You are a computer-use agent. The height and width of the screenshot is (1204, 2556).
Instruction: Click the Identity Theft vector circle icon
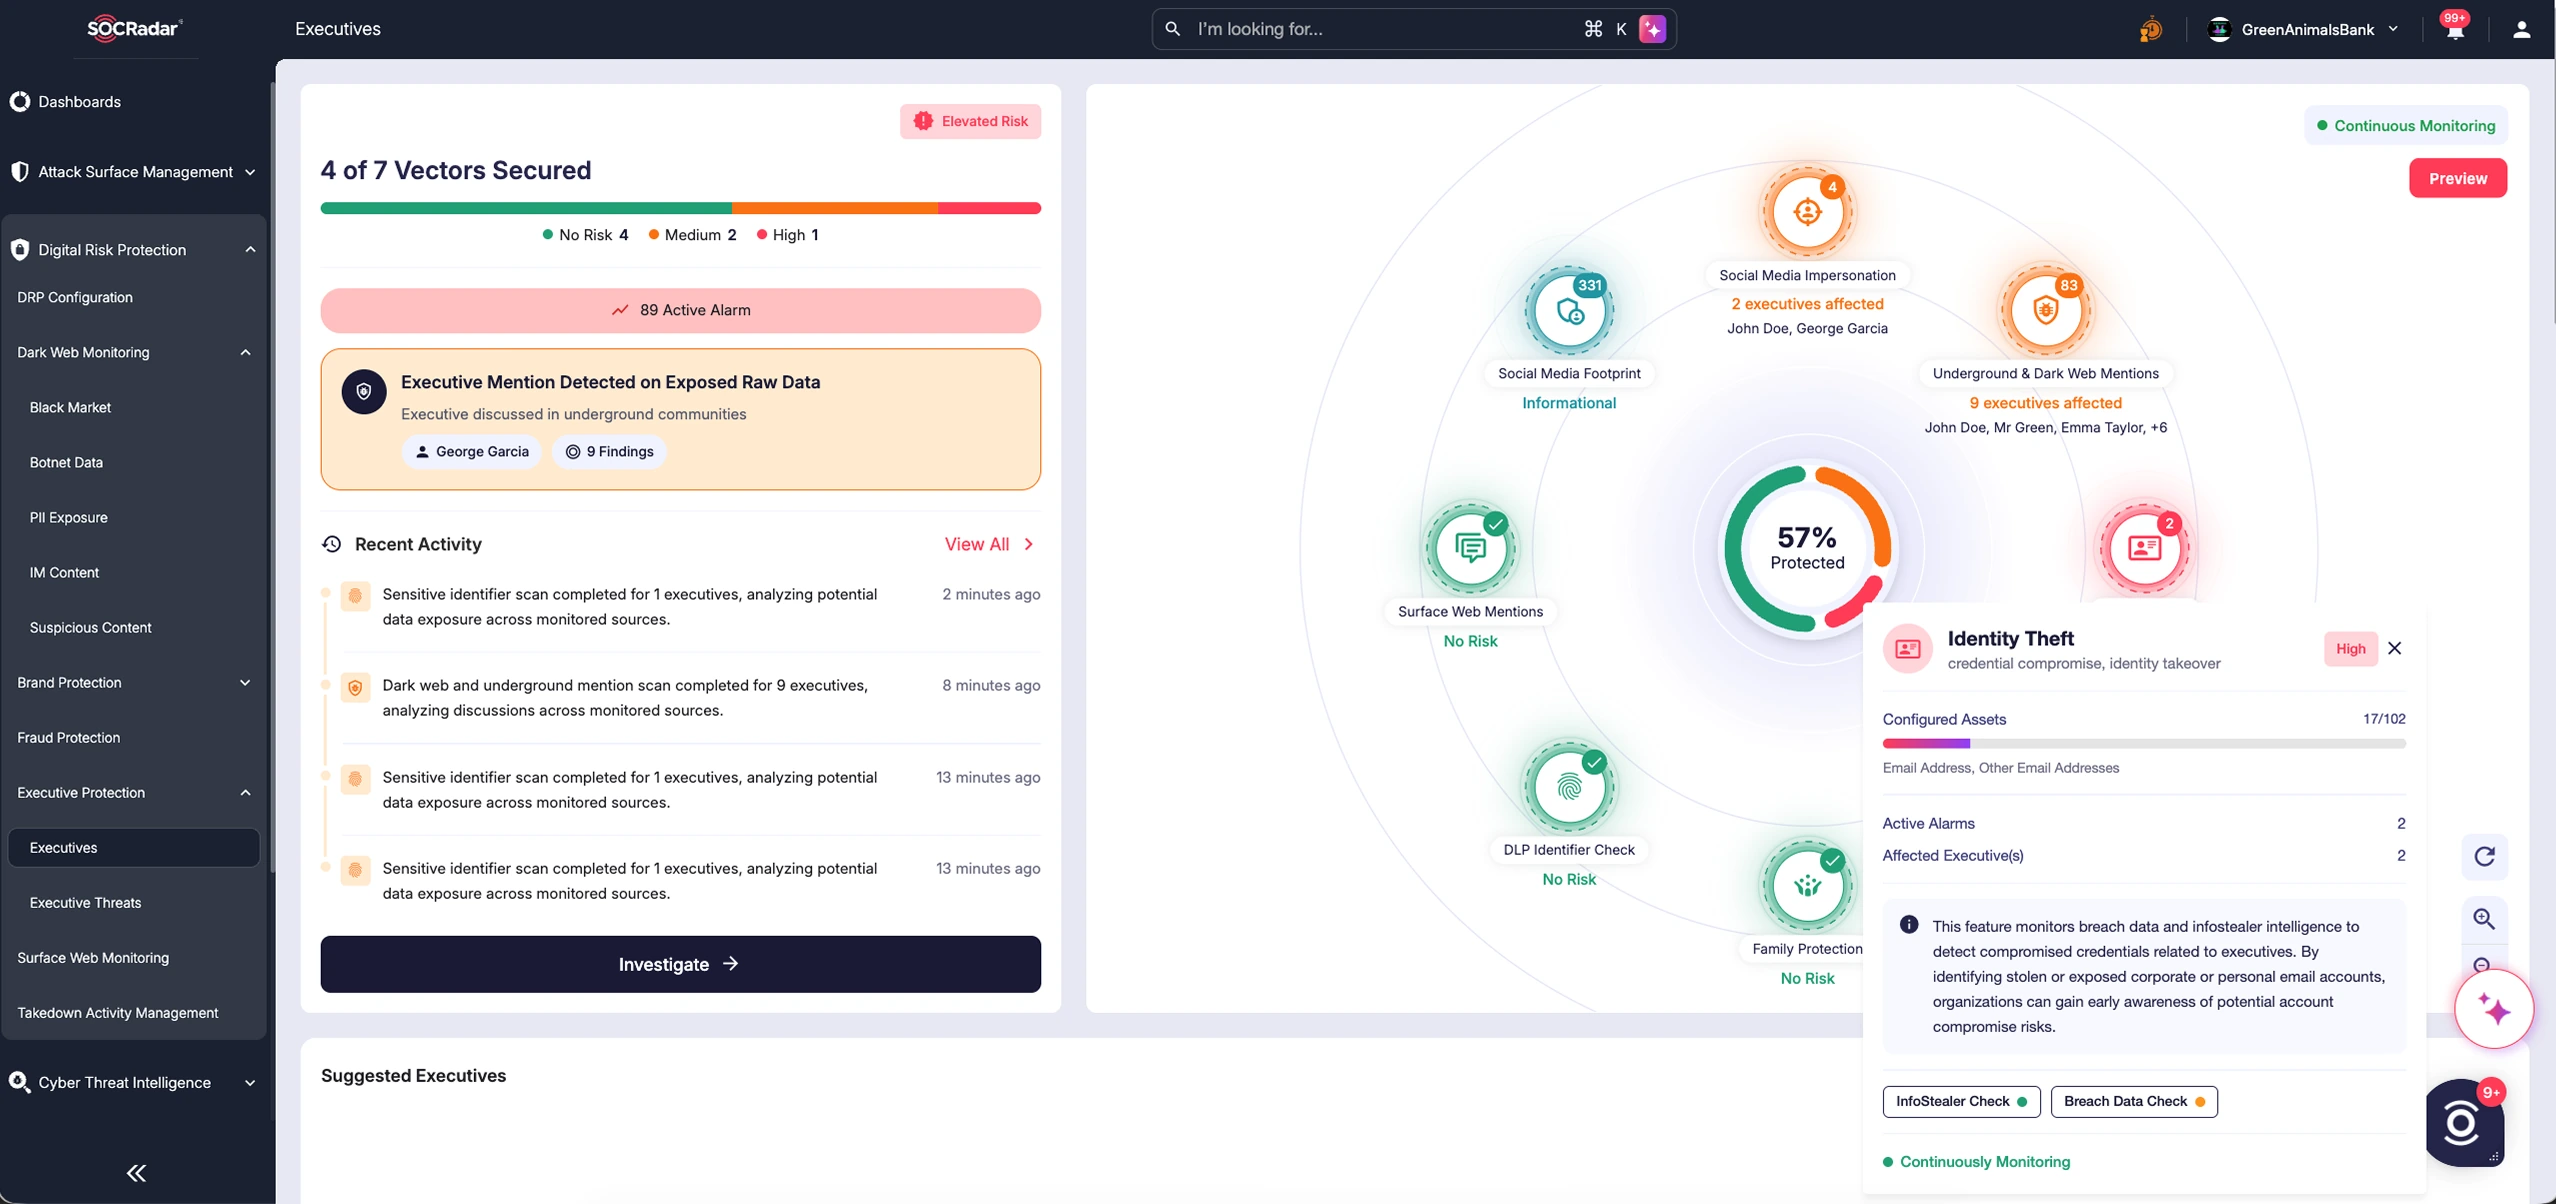point(2144,548)
